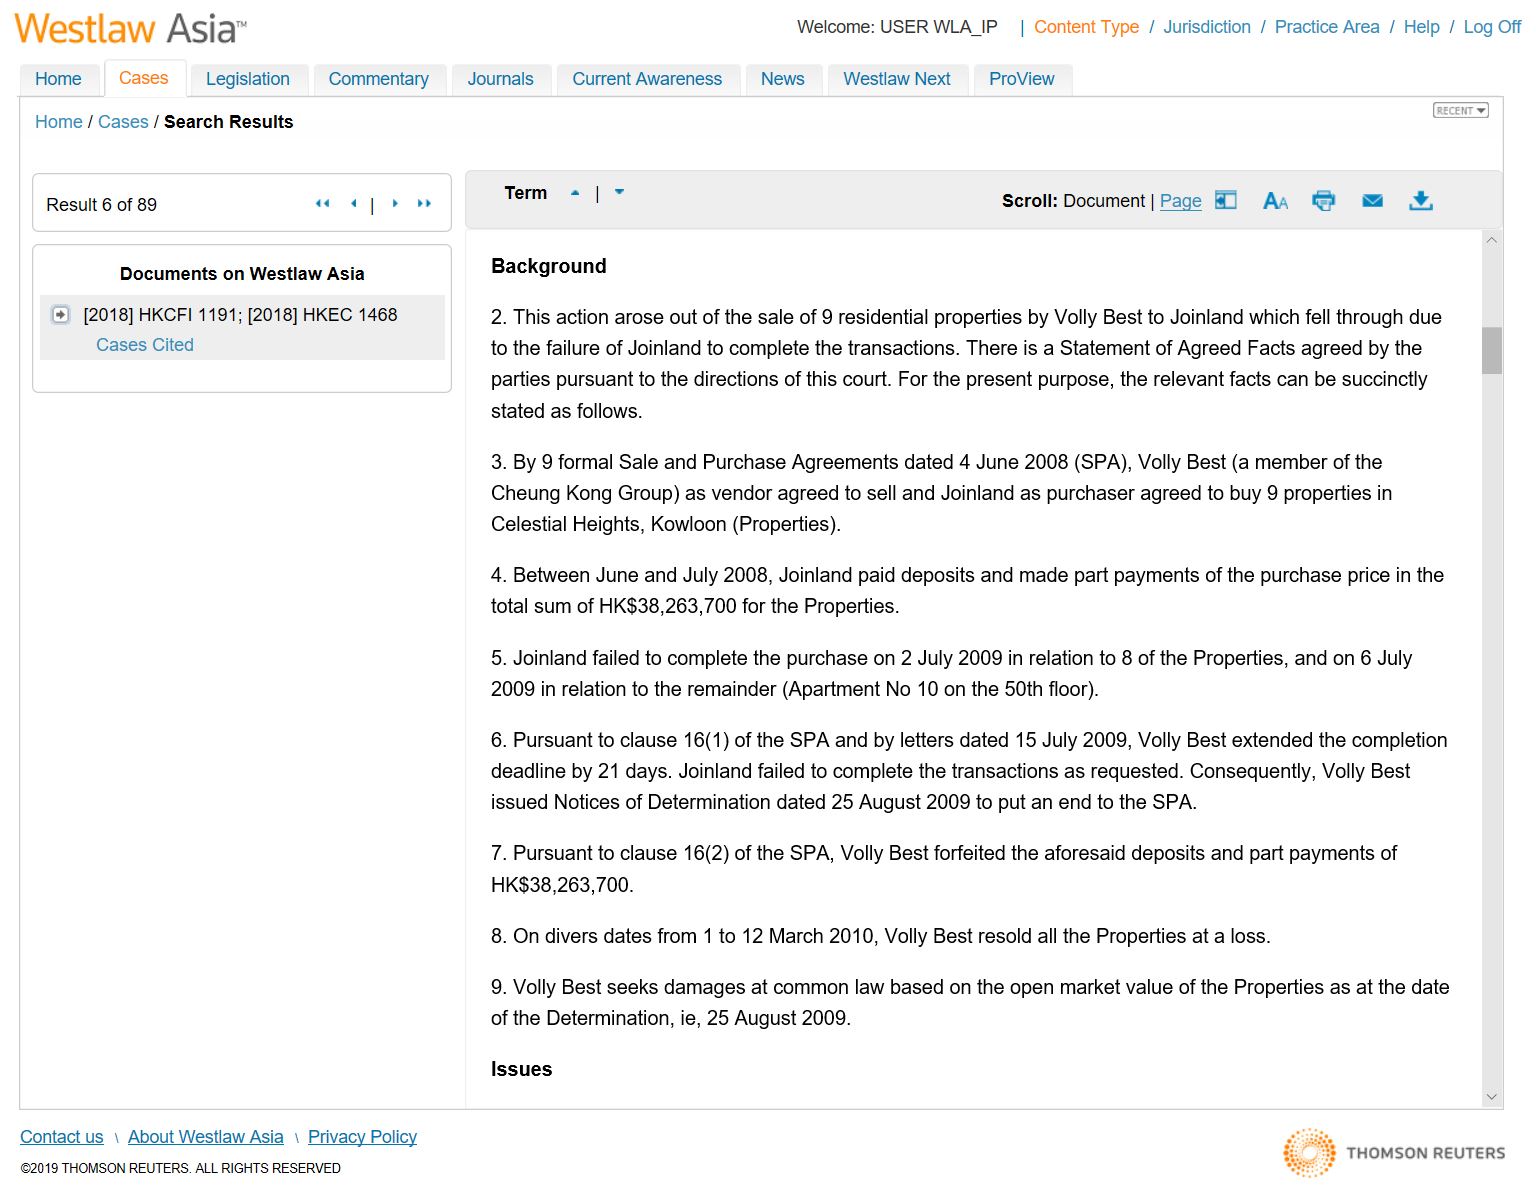Go to the News tab
This screenshot has height=1186, width=1536.
tap(783, 79)
